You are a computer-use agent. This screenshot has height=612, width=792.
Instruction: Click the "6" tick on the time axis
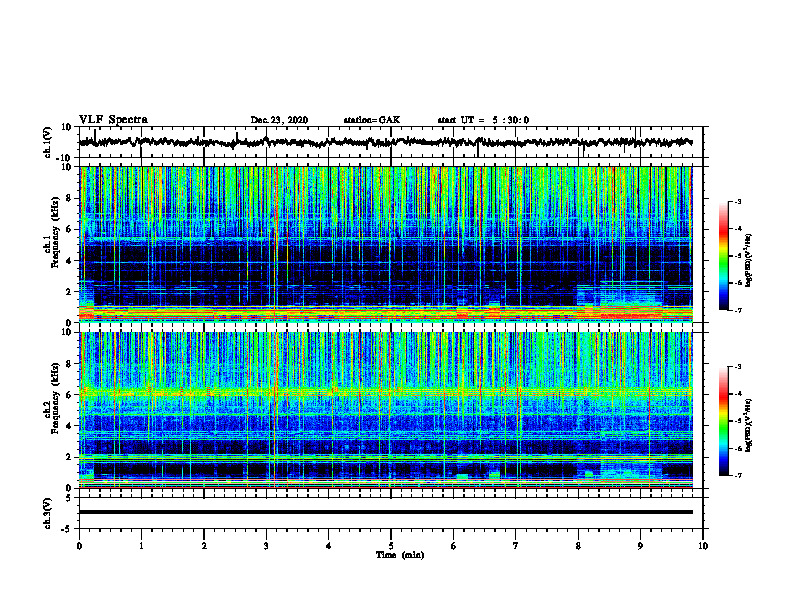pyautogui.click(x=454, y=546)
